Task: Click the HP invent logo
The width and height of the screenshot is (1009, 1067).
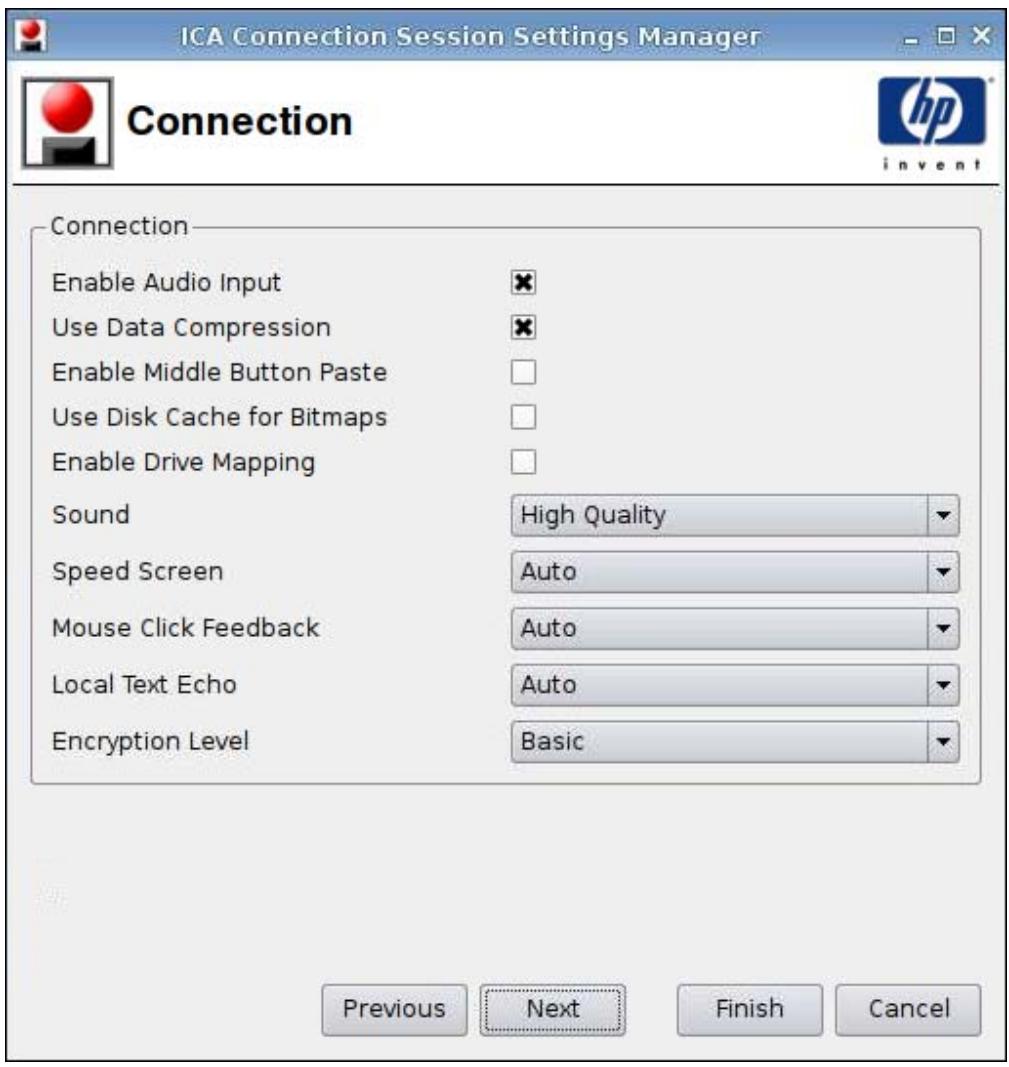Action: 932,123
